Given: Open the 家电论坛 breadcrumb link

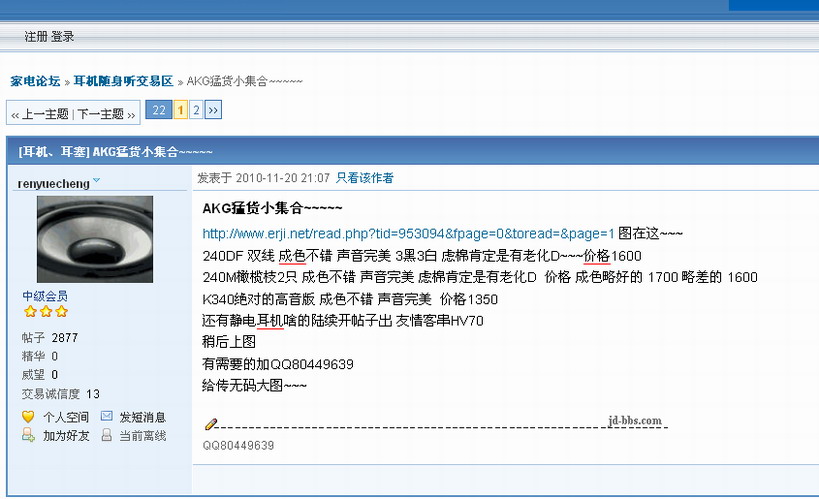Looking at the screenshot, I should pyautogui.click(x=35, y=81).
